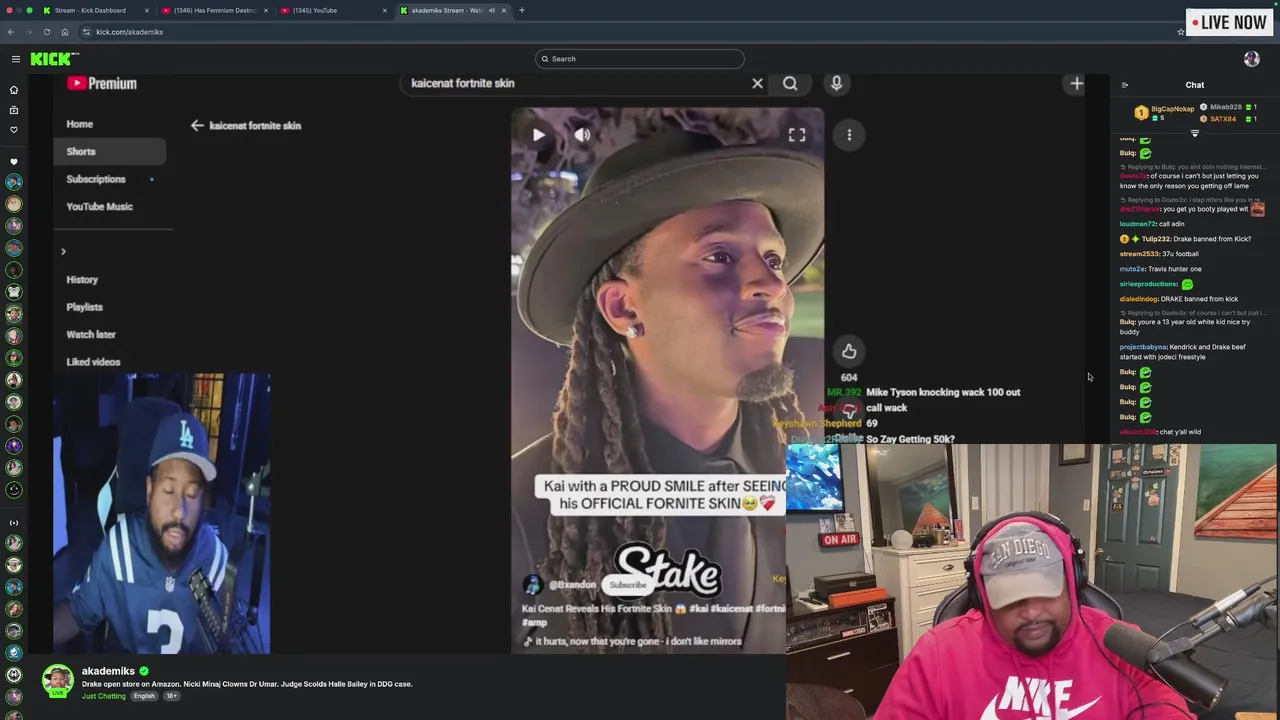Screen dimensions: 1280x720
Task: Click the projectbabyna chat username
Action: pyautogui.click(x=1143, y=347)
